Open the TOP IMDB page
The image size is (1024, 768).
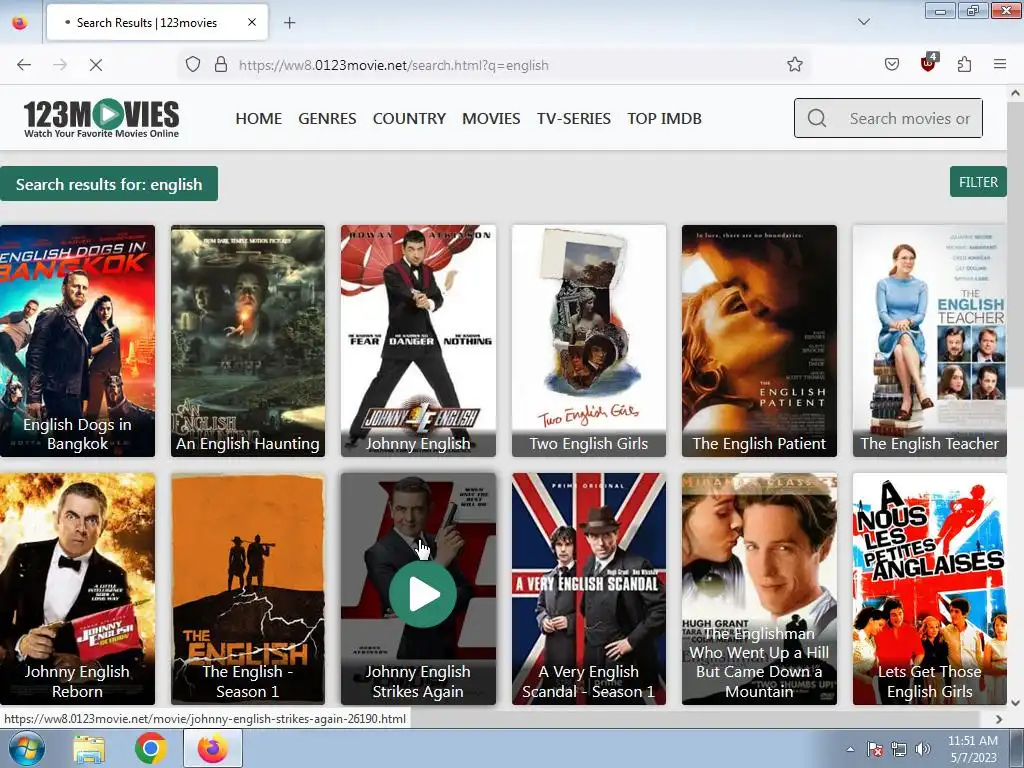coord(665,118)
